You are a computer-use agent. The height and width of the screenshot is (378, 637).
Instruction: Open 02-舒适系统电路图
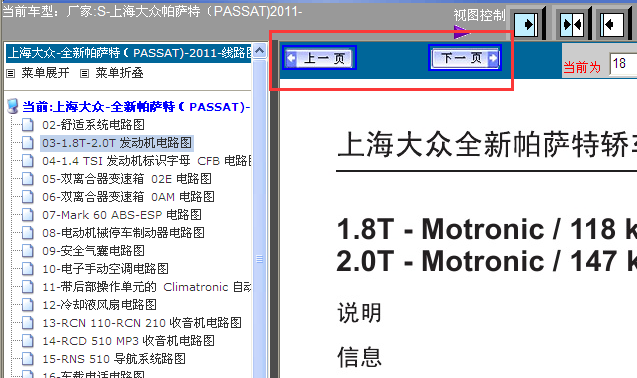(93, 125)
